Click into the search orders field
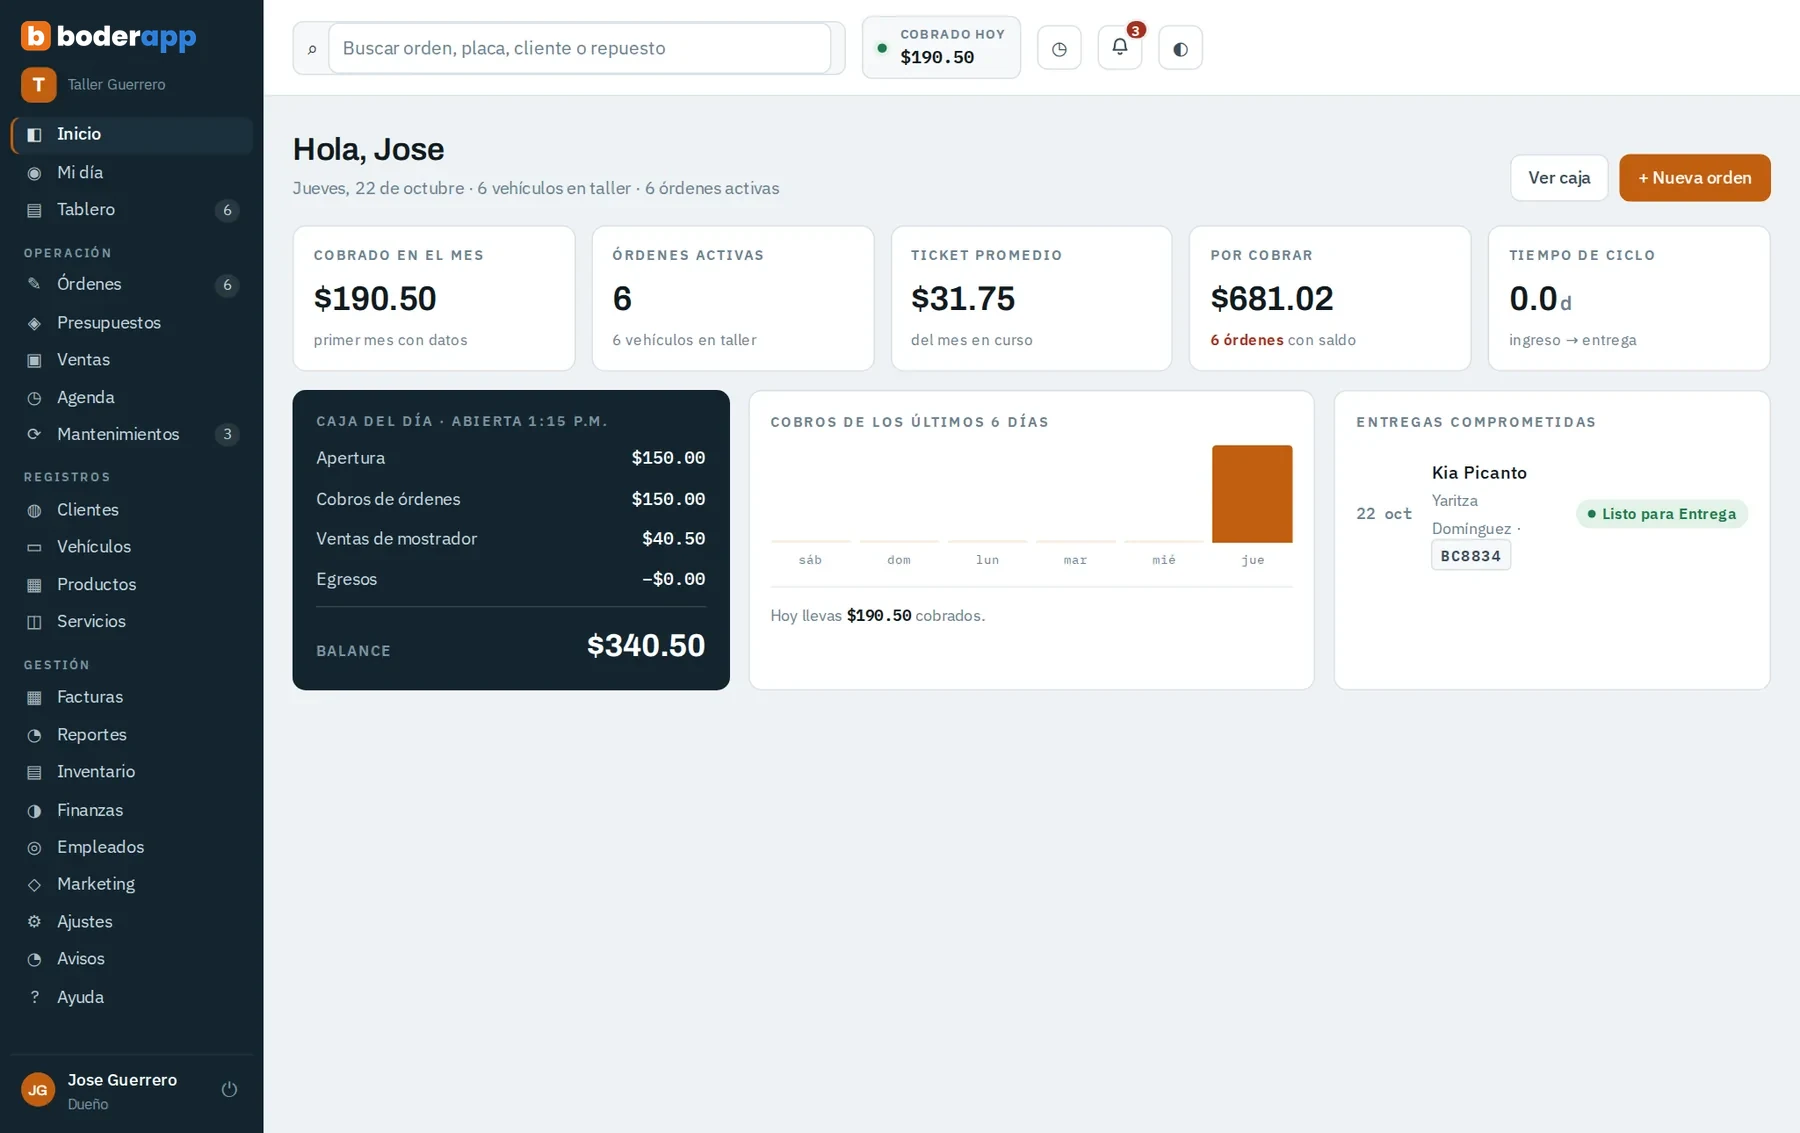The image size is (1800, 1133). click(579, 48)
